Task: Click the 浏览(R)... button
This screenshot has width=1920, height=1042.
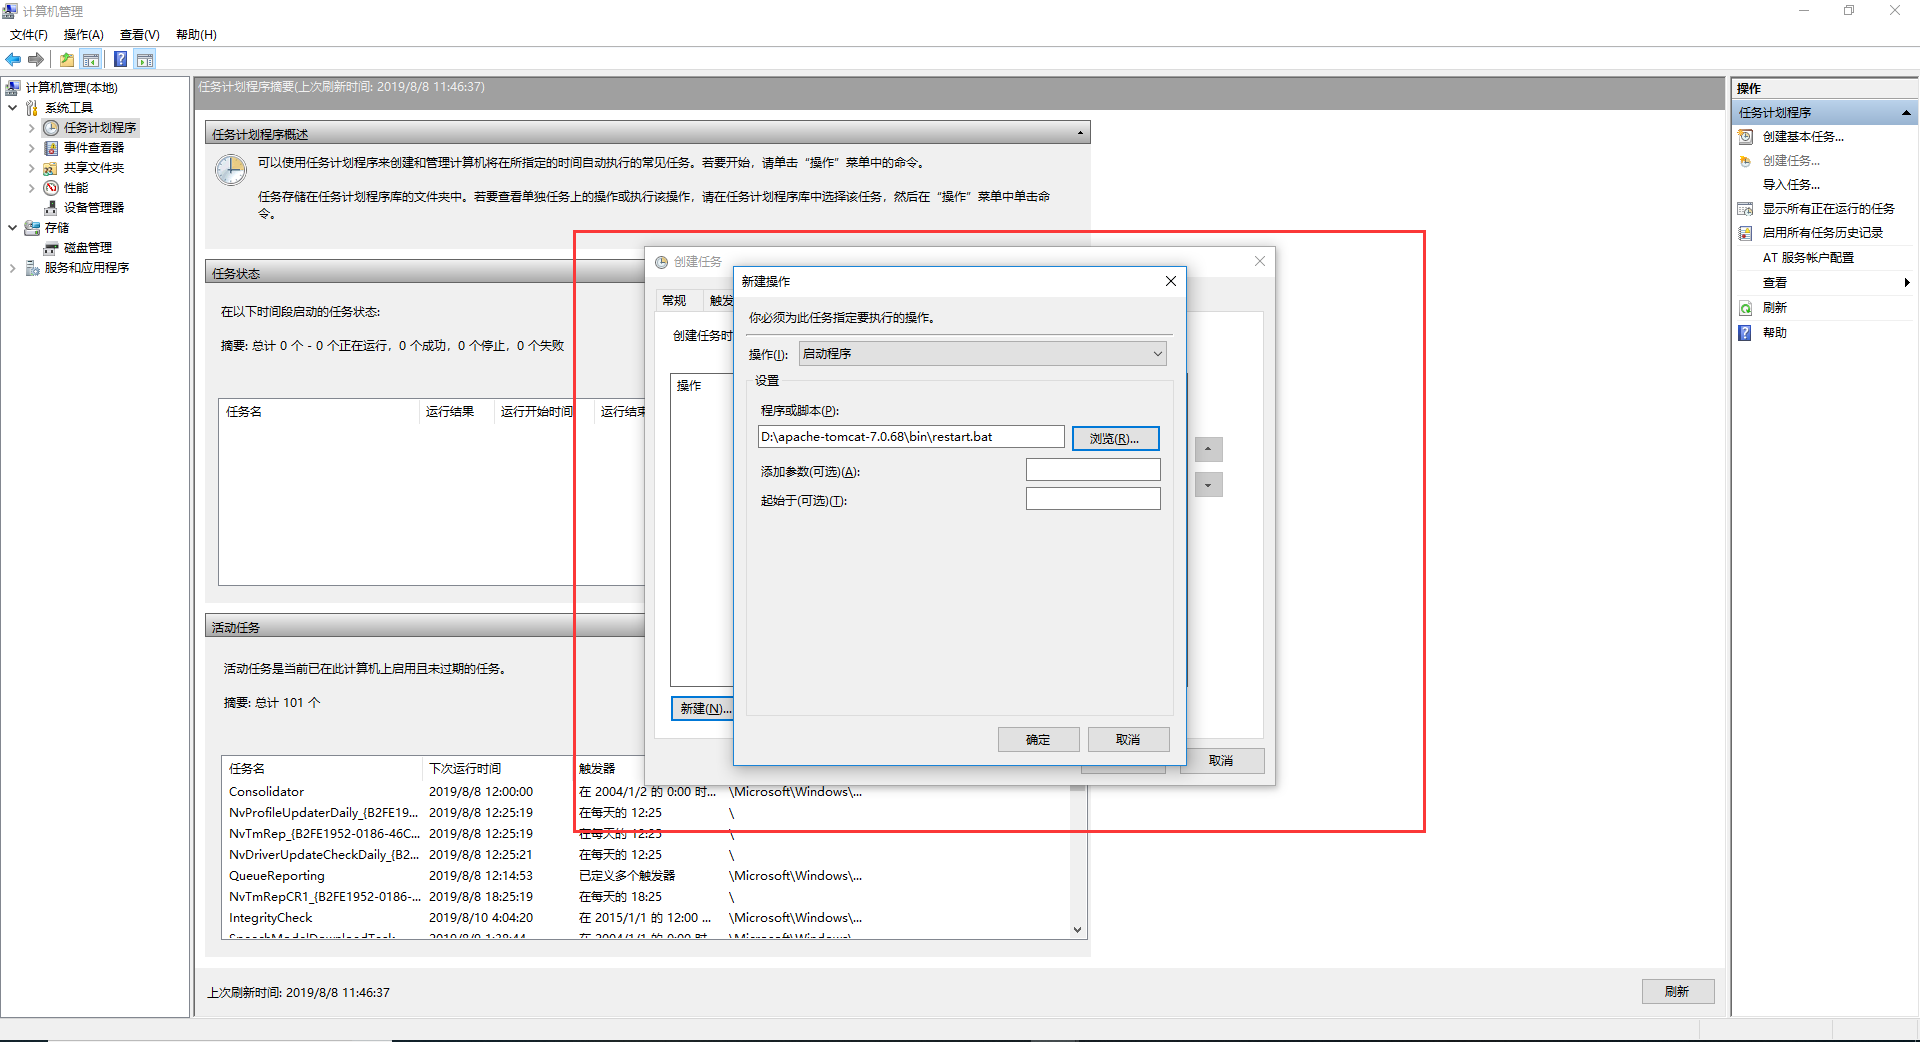Action: click(x=1115, y=438)
